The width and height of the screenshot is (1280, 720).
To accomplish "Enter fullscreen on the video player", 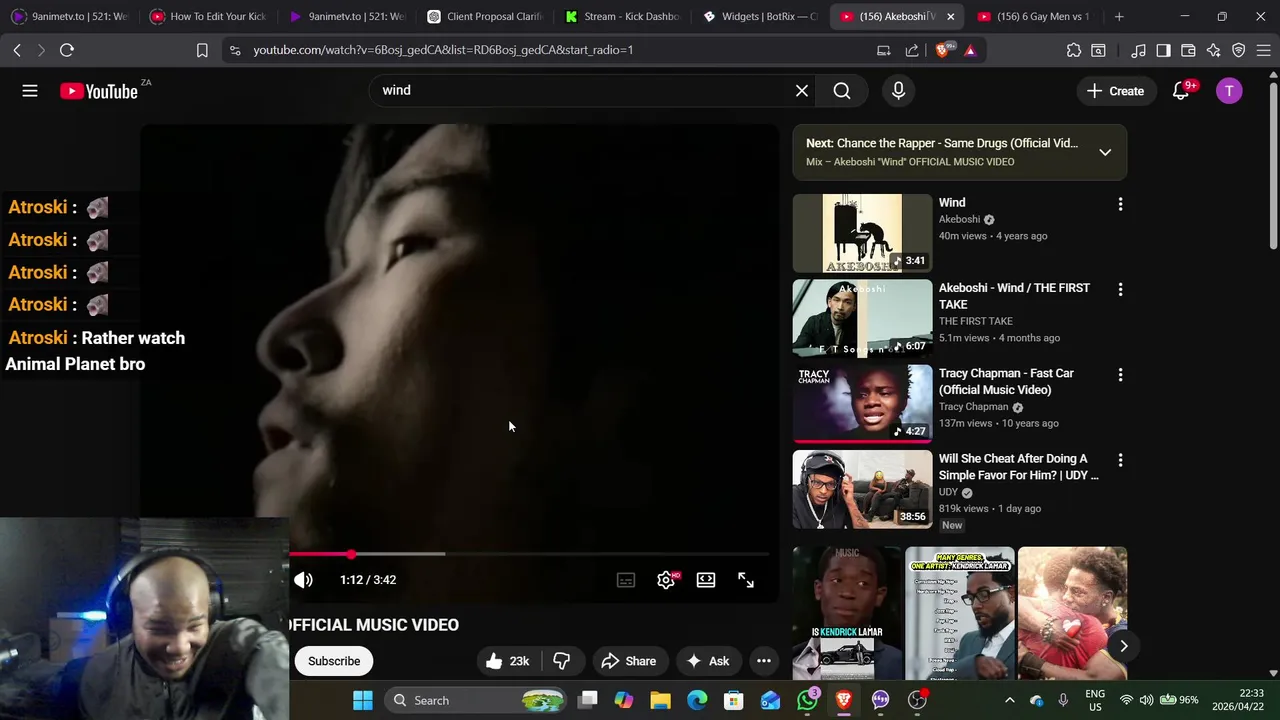I will coord(746,580).
